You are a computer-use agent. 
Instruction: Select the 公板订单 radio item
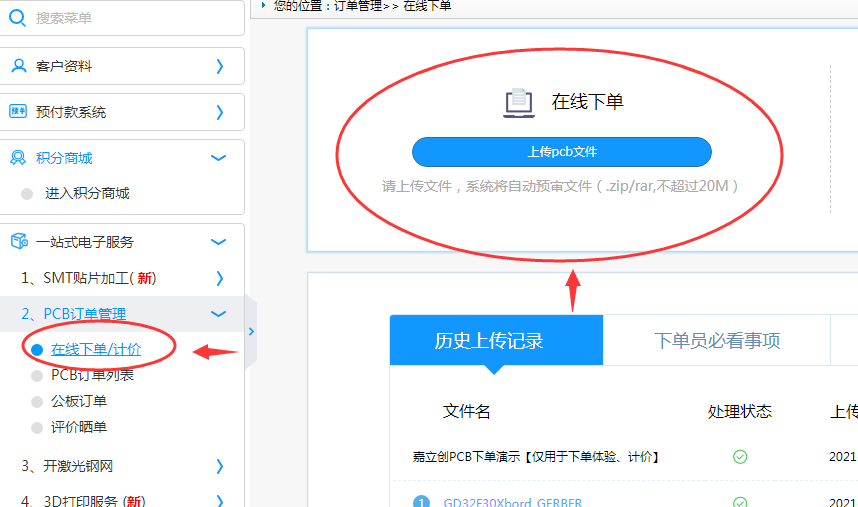(37, 401)
